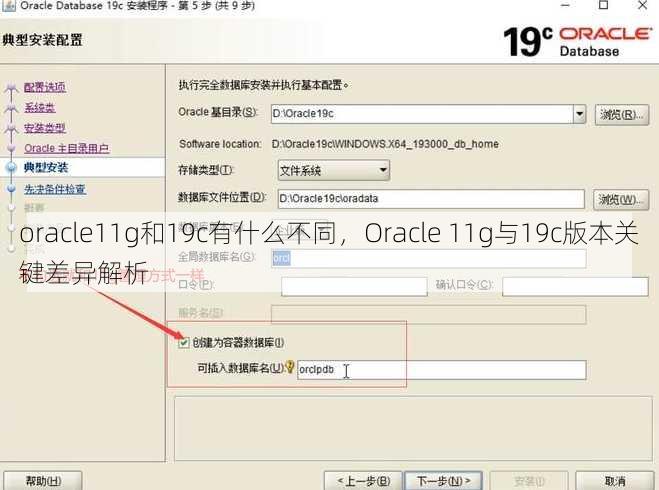This screenshot has height=490, width=659.
Task: Close the Oracle installer window
Action: click(643, 5)
